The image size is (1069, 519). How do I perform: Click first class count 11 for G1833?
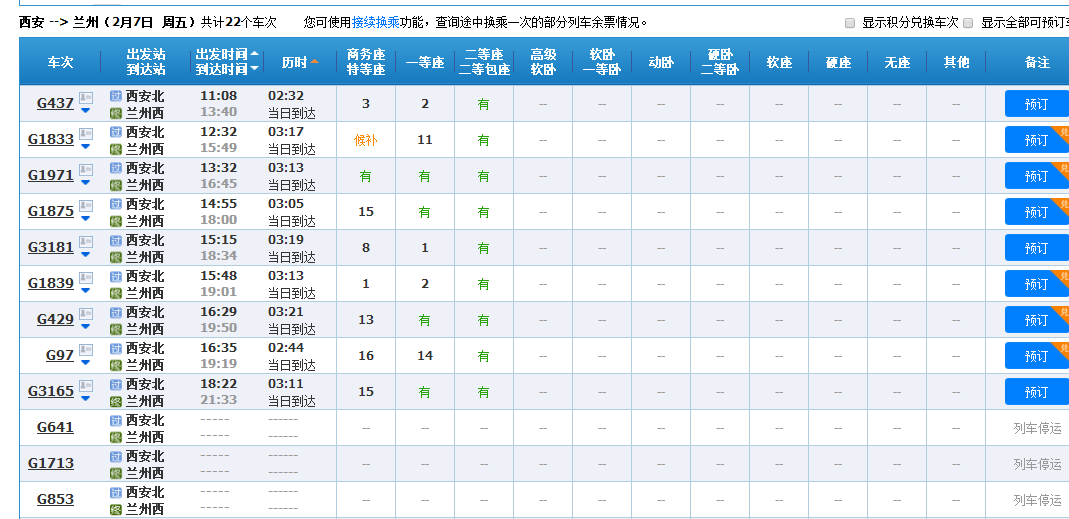coord(425,140)
